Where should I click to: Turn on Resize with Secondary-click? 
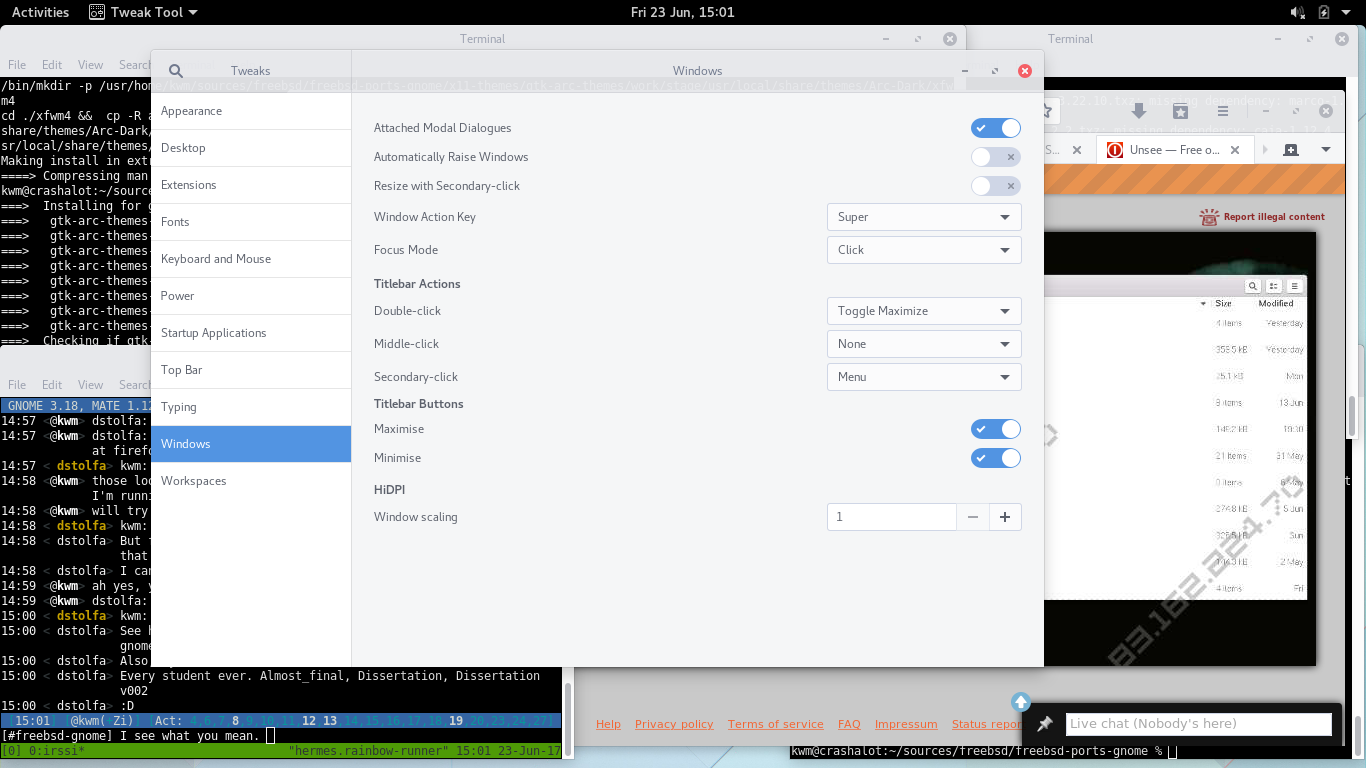(995, 186)
